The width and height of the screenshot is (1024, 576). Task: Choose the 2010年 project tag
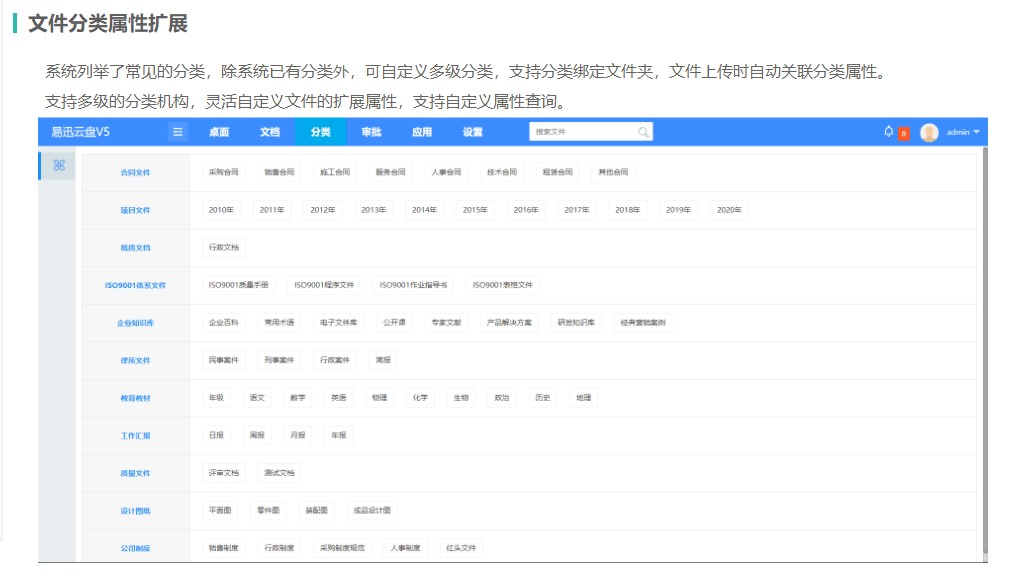(221, 210)
